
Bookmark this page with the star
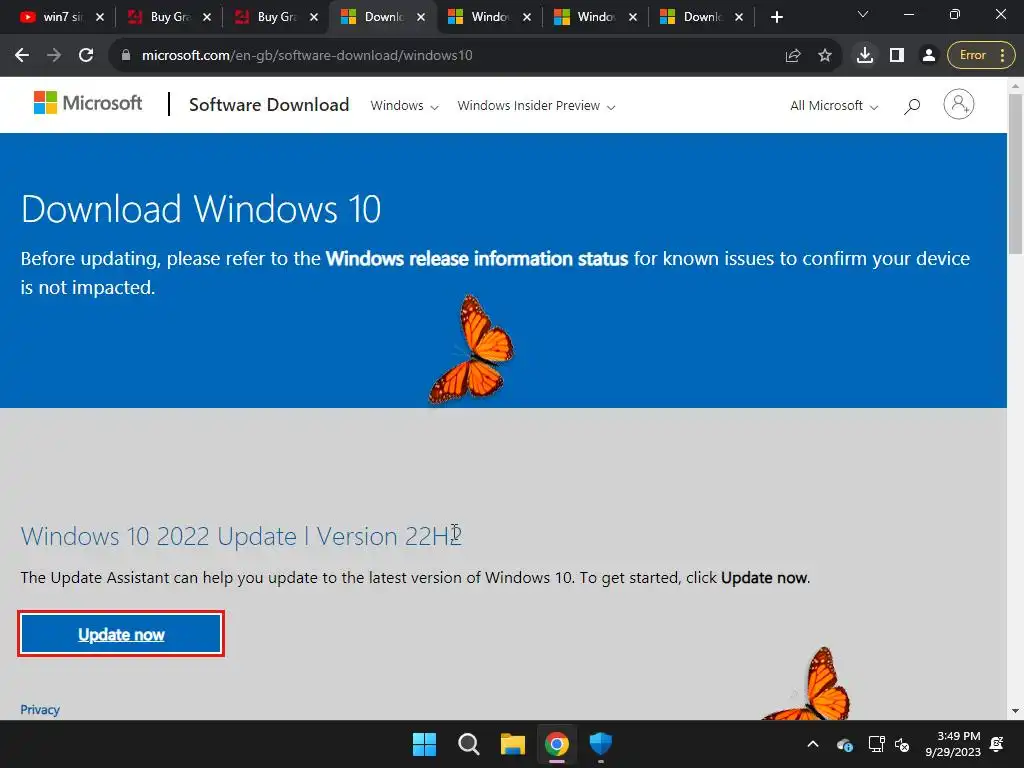point(825,56)
